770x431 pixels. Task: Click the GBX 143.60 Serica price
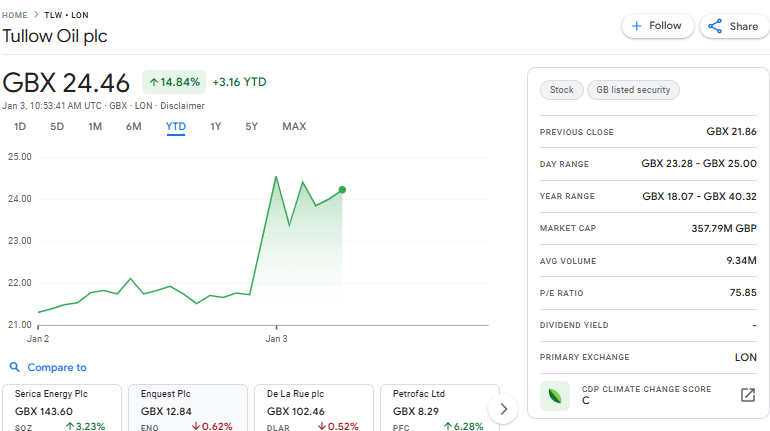pyautogui.click(x=44, y=411)
